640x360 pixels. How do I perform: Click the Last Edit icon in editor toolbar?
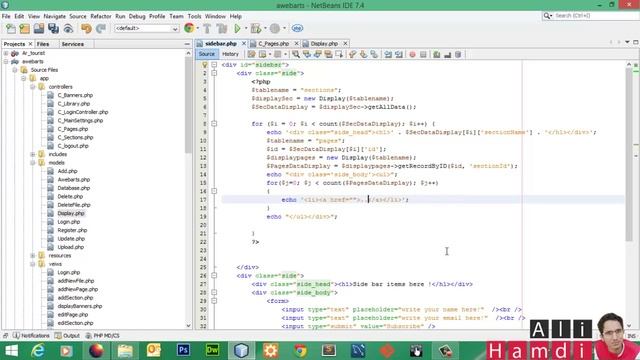pos(251,54)
